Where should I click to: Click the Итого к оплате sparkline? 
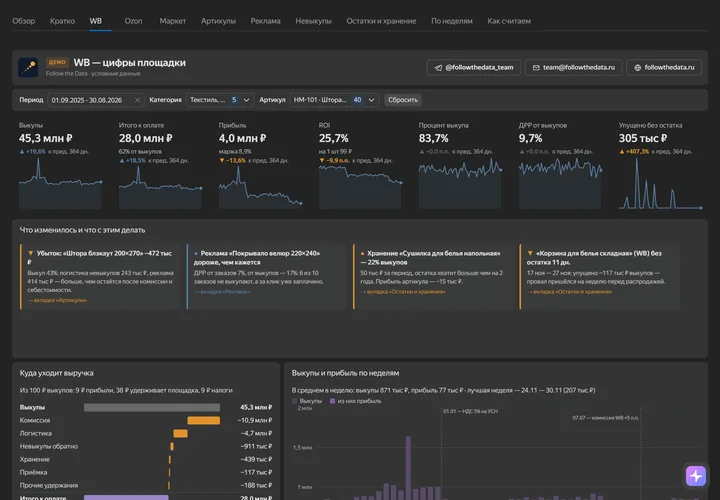pyautogui.click(x=160, y=187)
